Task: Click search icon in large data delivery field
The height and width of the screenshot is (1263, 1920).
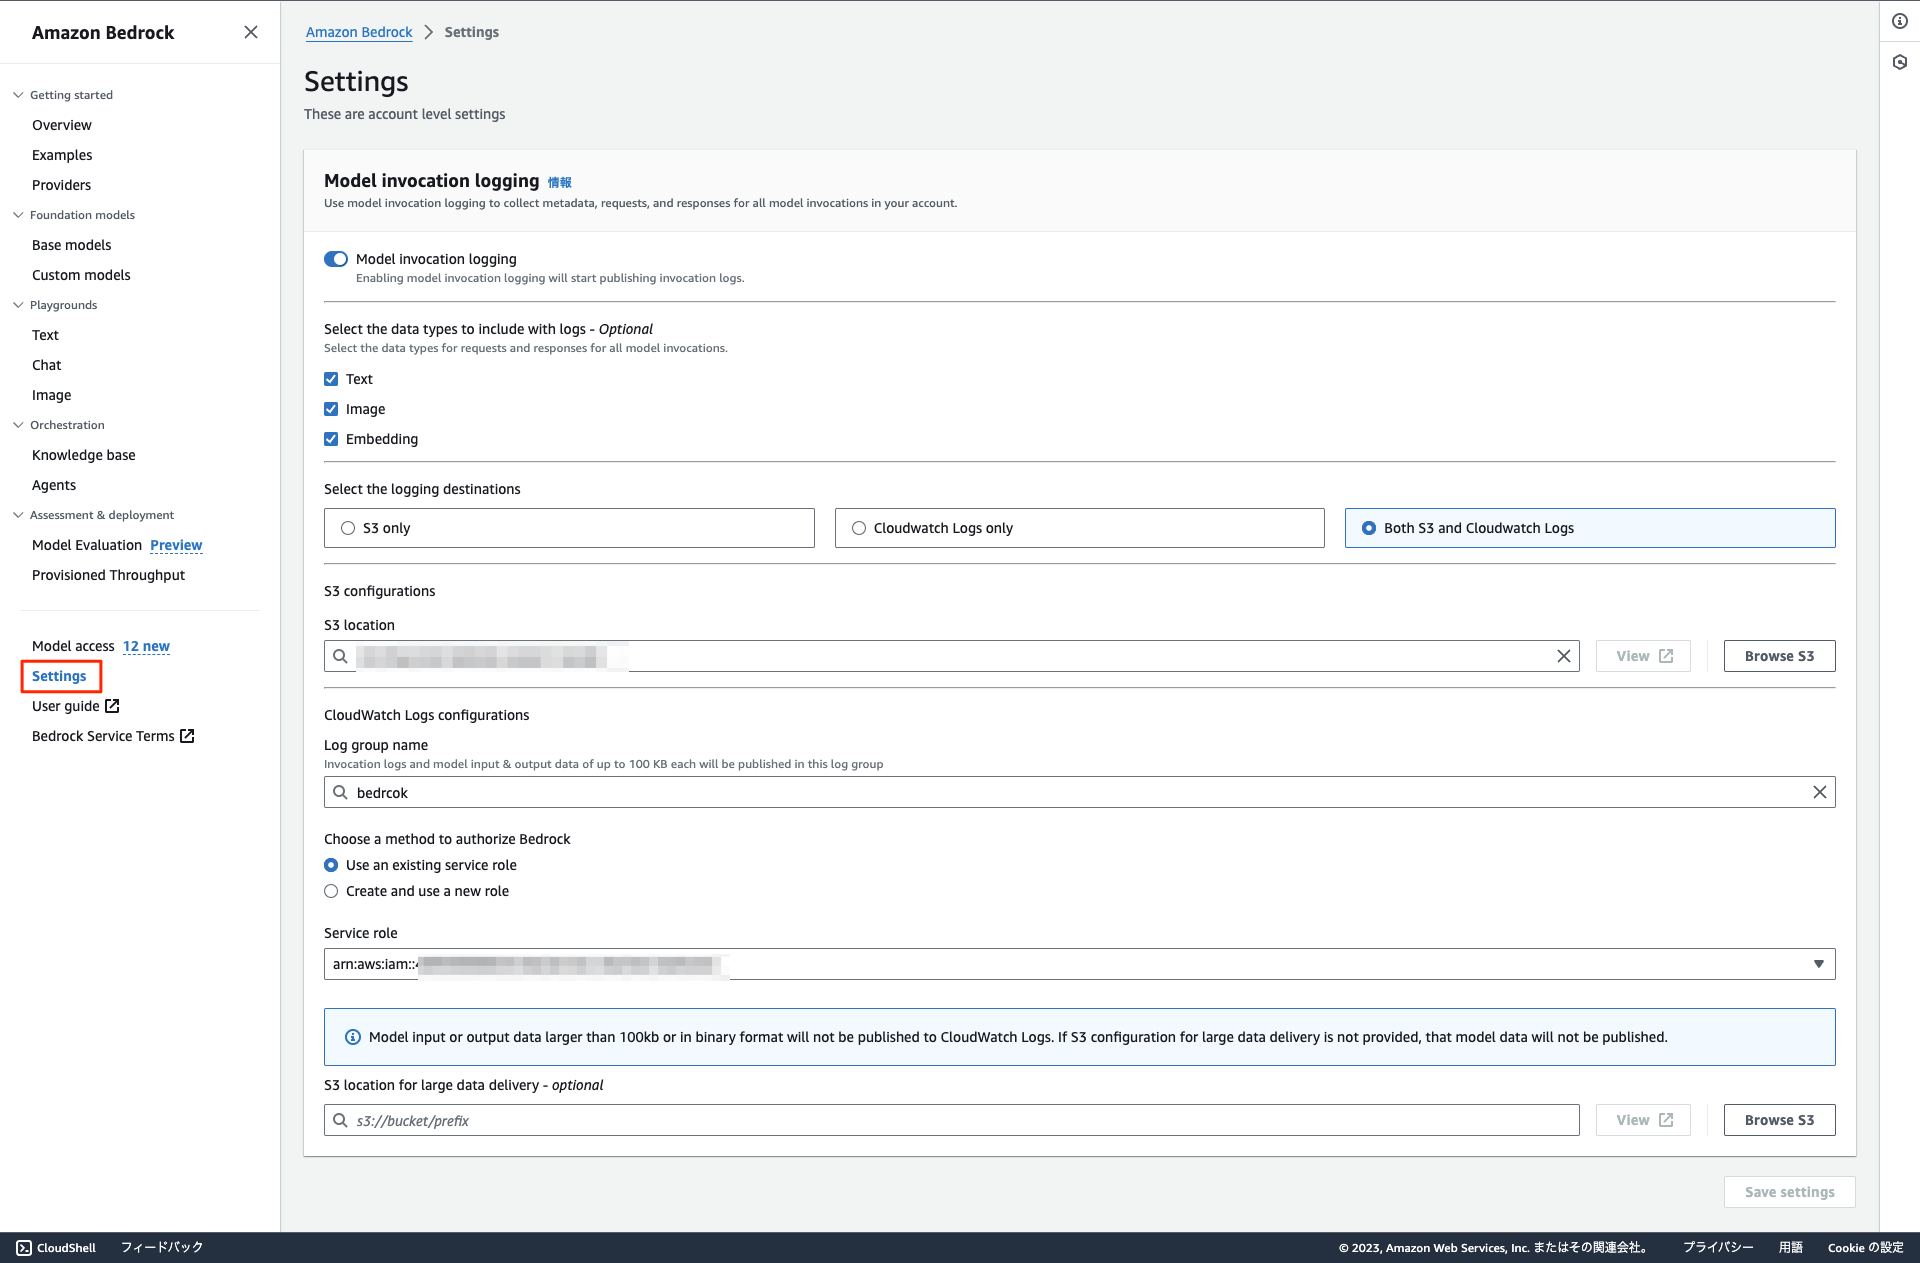Action: (340, 1120)
